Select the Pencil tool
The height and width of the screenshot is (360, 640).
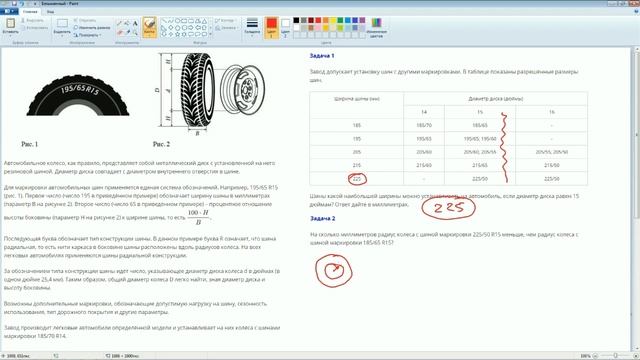(x=119, y=23)
